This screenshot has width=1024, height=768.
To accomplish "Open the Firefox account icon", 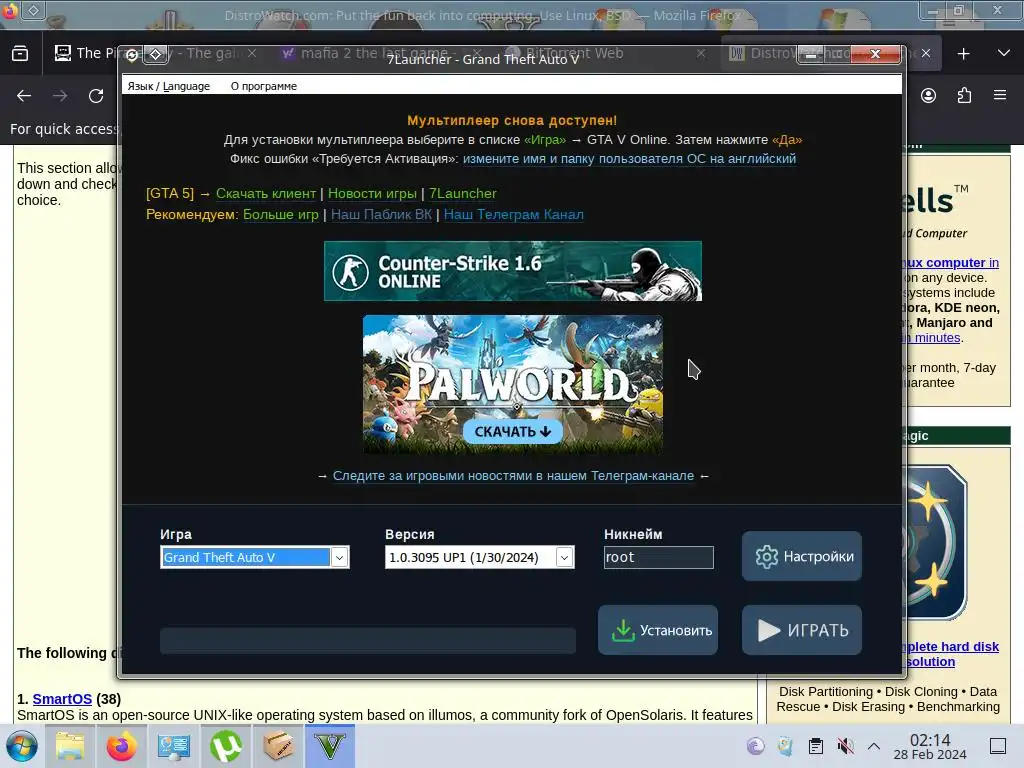I will coord(928,95).
